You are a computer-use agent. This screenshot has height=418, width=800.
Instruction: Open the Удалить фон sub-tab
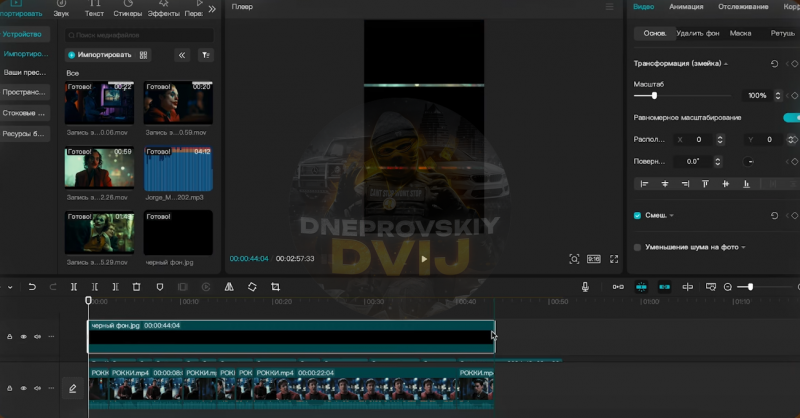pos(697,33)
